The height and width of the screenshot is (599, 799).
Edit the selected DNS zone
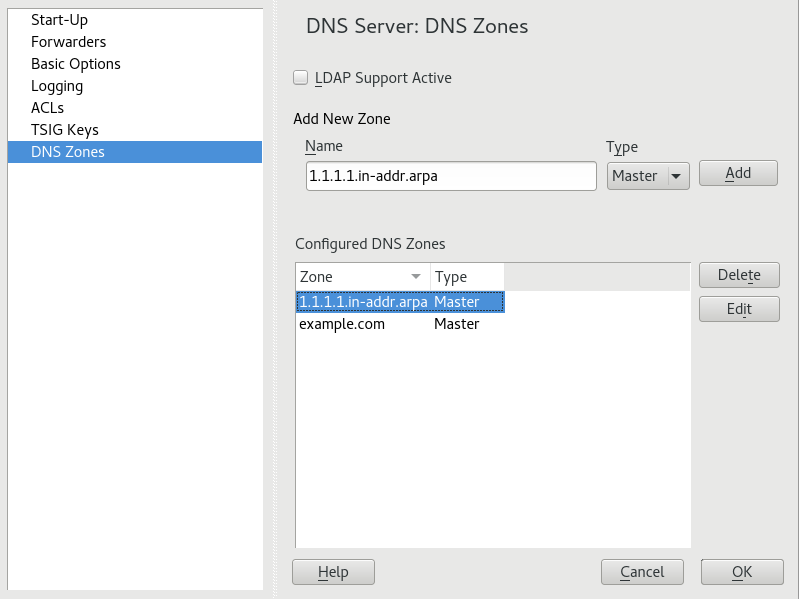click(739, 309)
